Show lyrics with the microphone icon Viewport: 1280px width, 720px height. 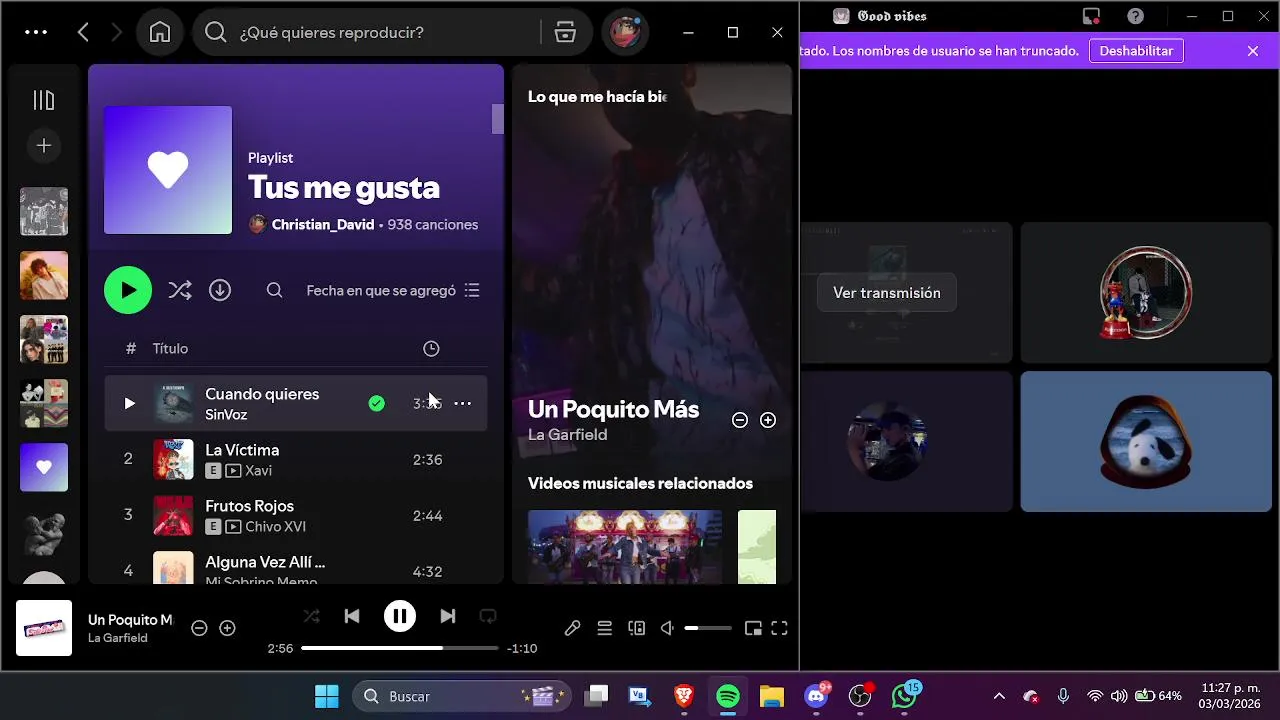[x=572, y=628]
